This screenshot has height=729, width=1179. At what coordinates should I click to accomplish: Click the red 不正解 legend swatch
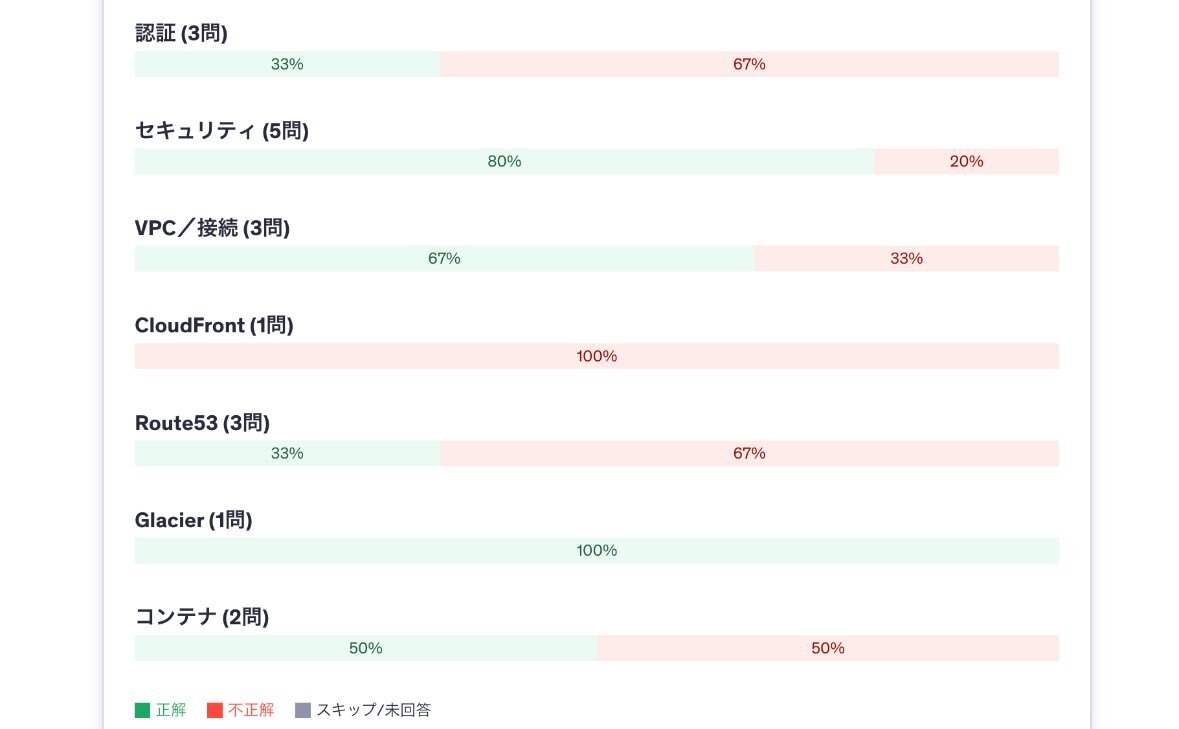(x=215, y=710)
